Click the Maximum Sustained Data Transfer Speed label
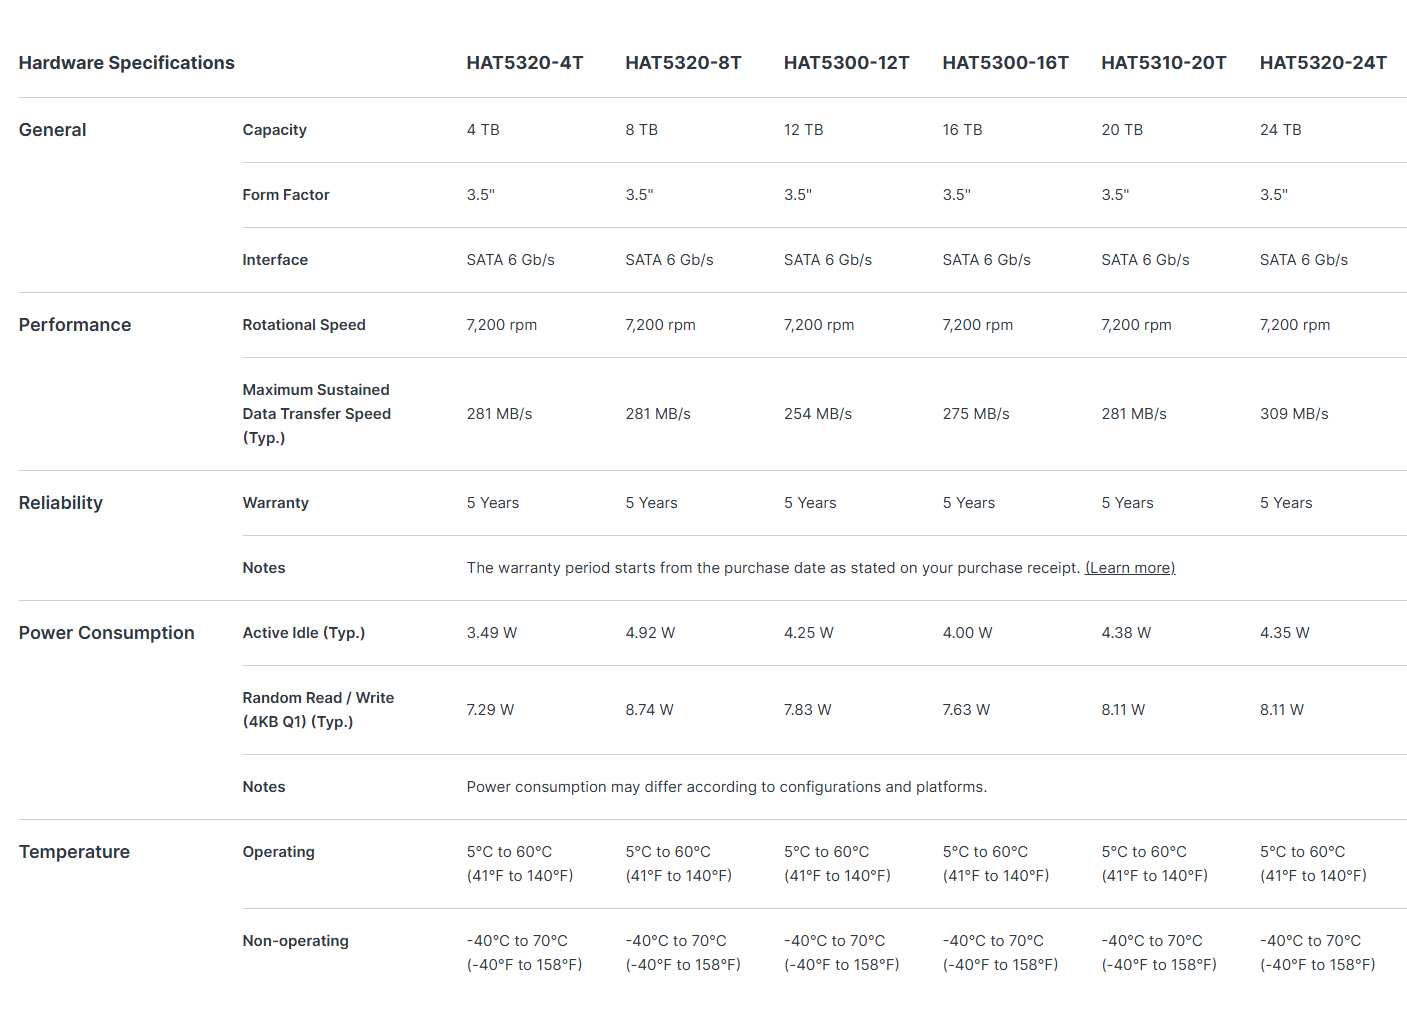The width and height of the screenshot is (1407, 1015). pyautogui.click(x=317, y=414)
